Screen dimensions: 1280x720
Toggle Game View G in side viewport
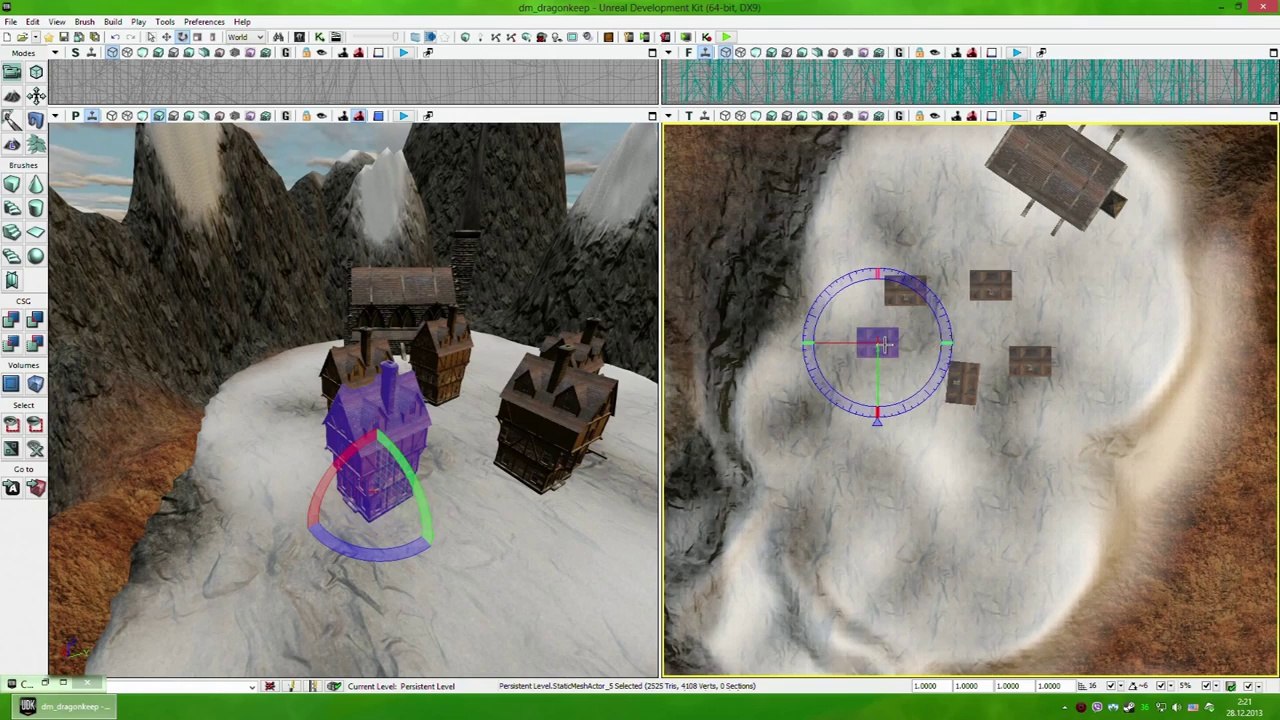[x=285, y=53]
